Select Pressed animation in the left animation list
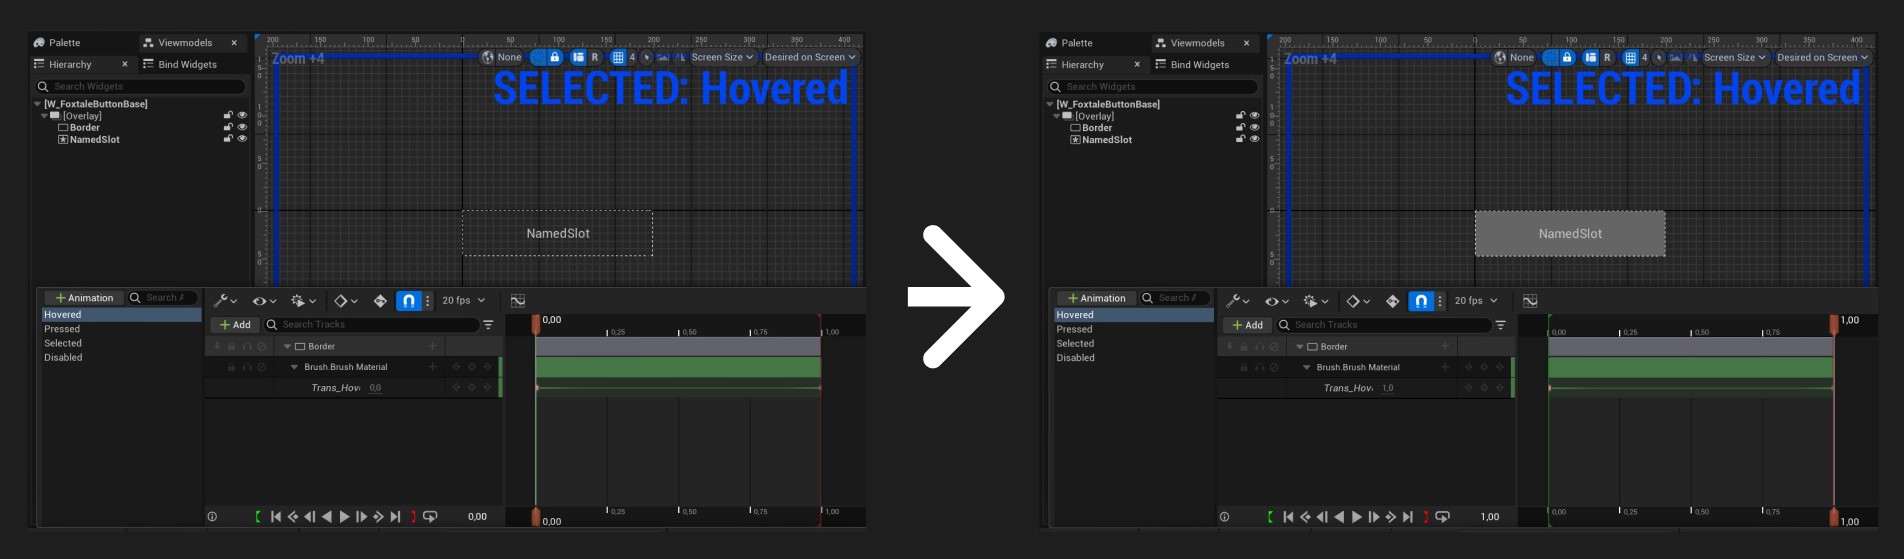This screenshot has height=559, width=1904. 62,329
